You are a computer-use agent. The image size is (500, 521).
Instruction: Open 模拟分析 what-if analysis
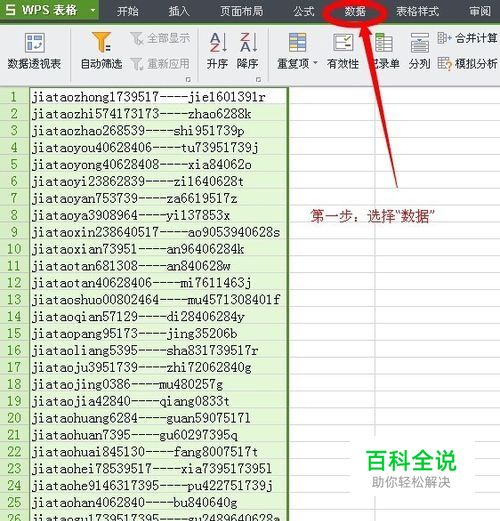coord(467,63)
